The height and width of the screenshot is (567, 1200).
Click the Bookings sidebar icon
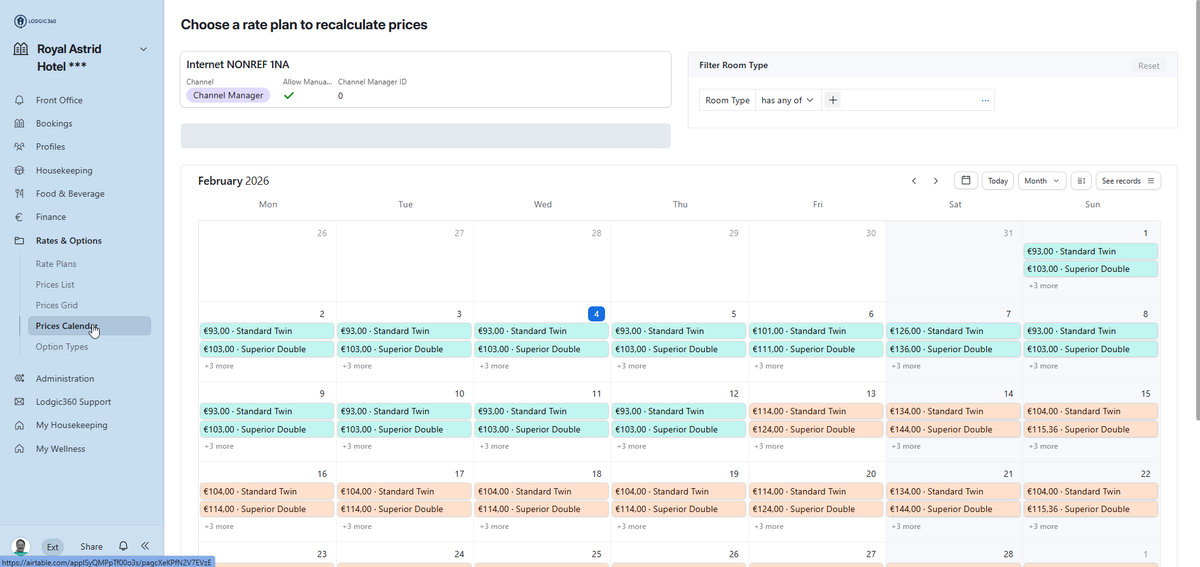tap(19, 123)
